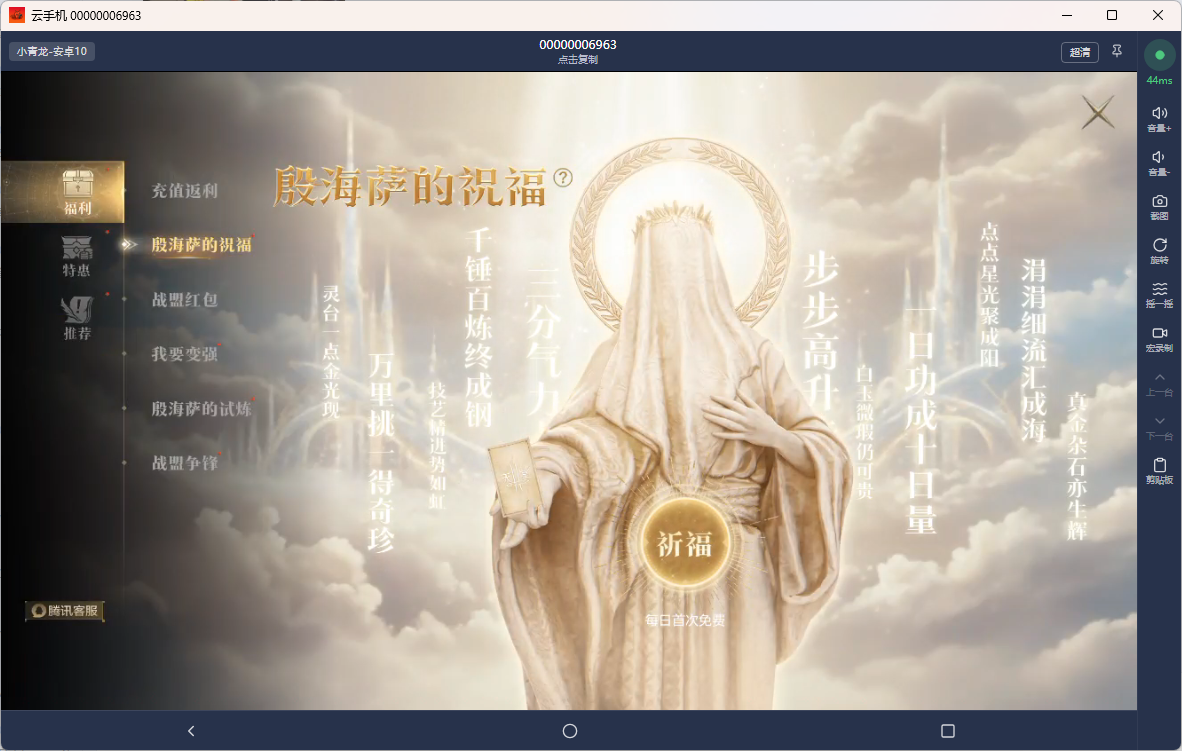The image size is (1182, 751).
Task: Click the 步步高升 blessing text
Action: 819,332
